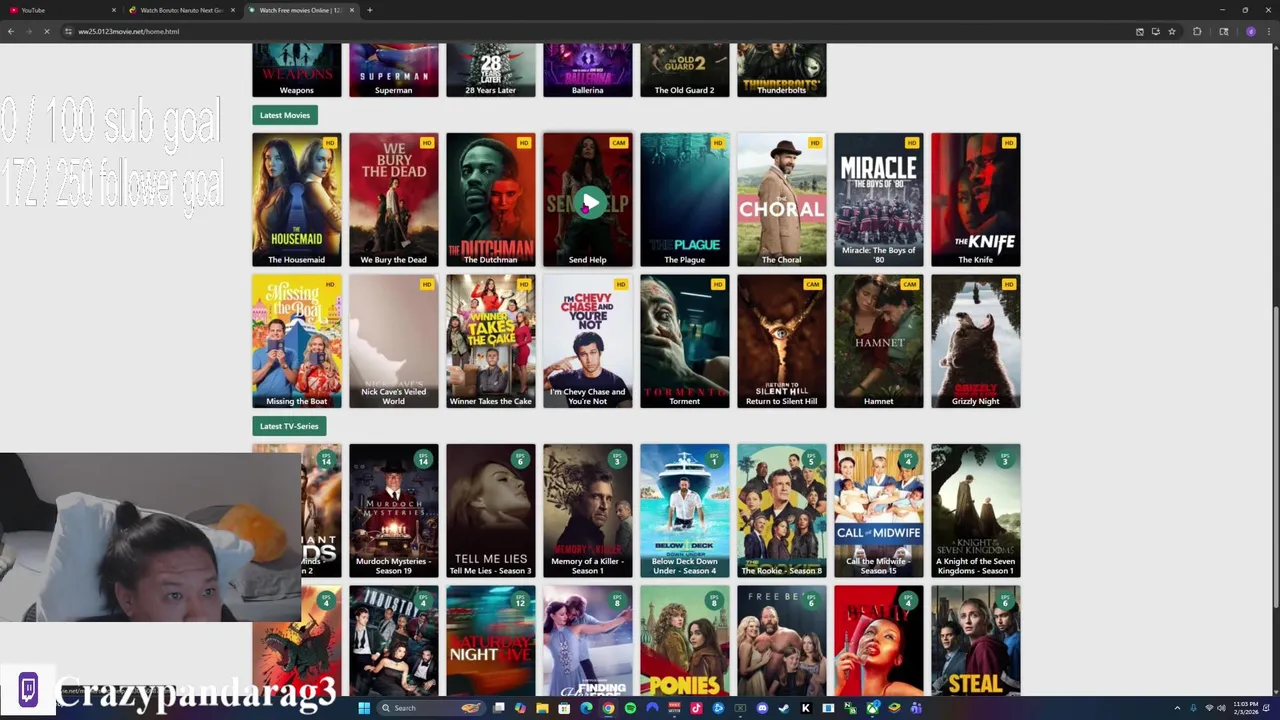The image size is (1280, 720).
Task: Click the Nick Cave's Veiled World title
Action: (x=394, y=396)
